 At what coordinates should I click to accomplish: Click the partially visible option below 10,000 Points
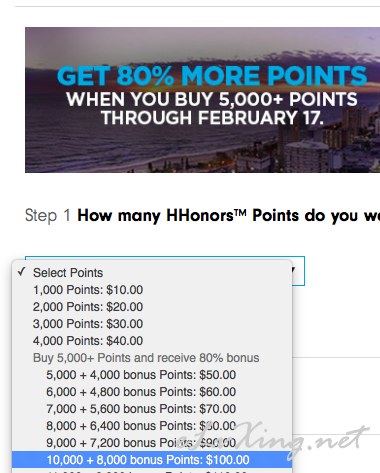[152, 471]
